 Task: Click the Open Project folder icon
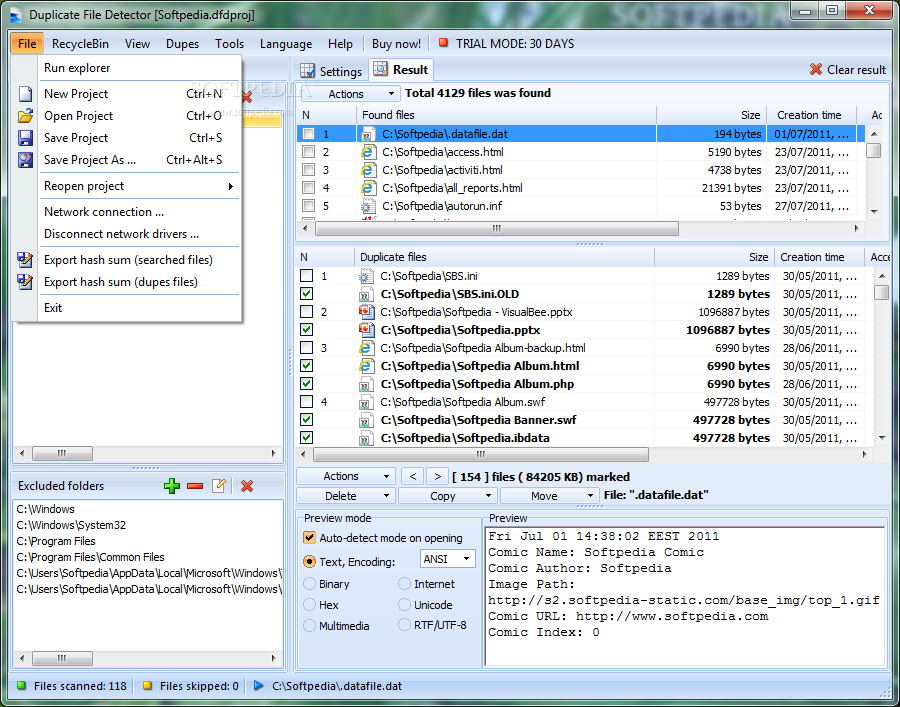pos(25,116)
